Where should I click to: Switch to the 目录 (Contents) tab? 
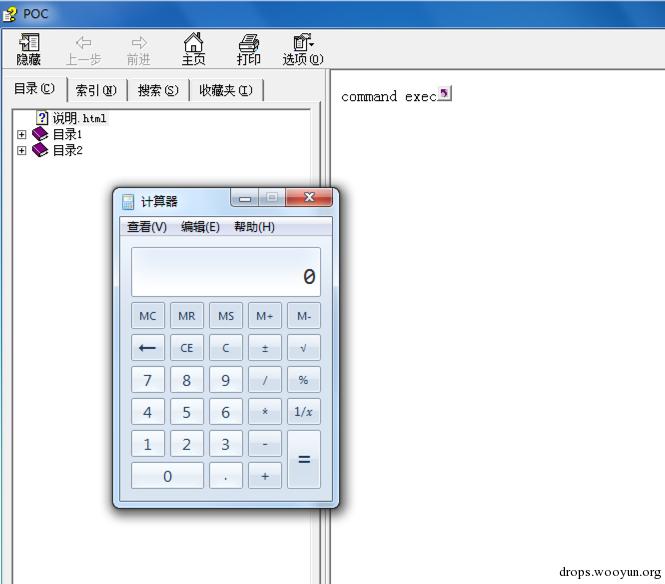click(34, 89)
